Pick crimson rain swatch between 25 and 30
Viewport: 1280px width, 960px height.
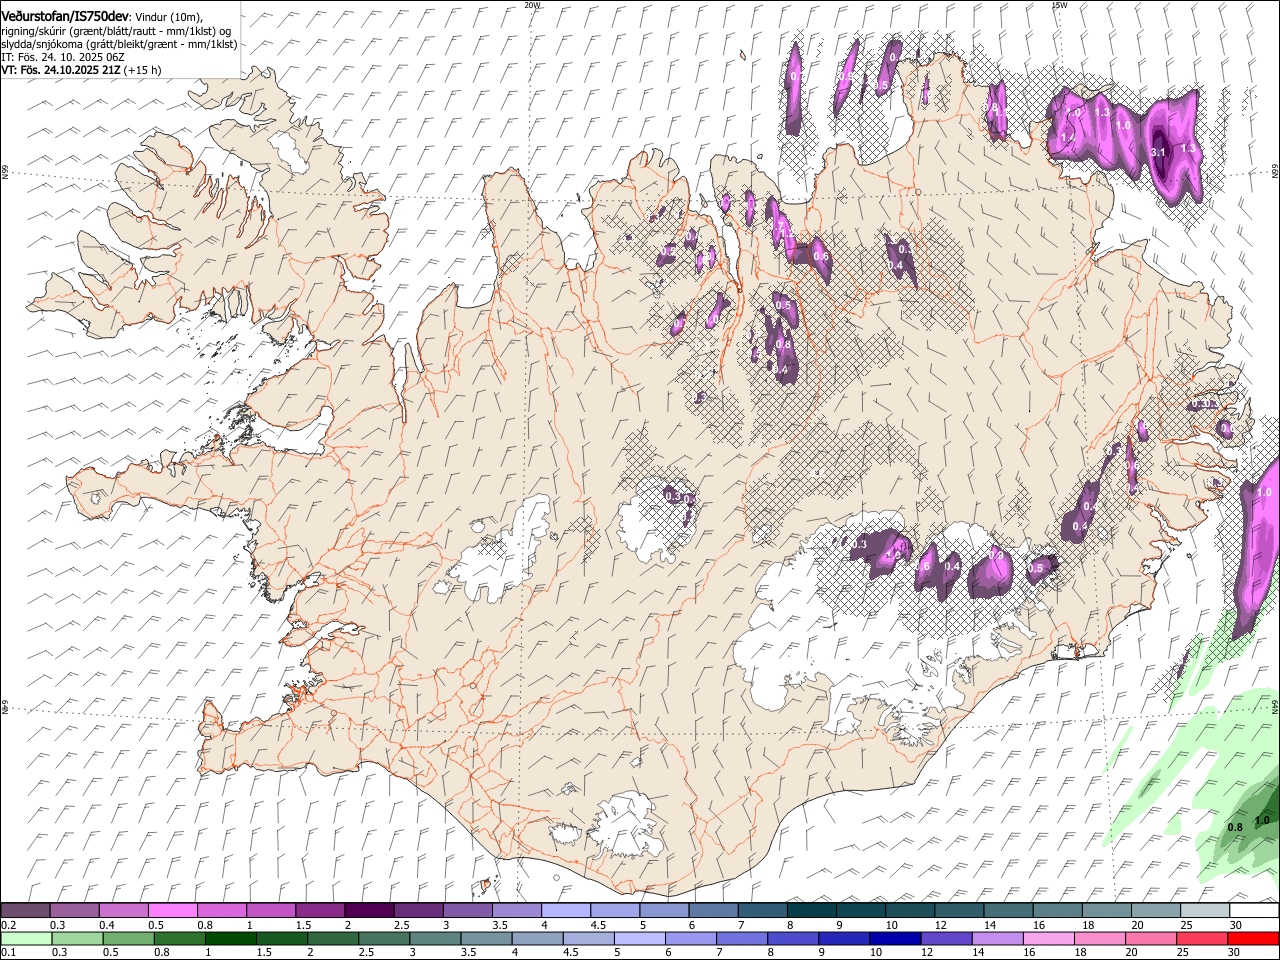[1202, 938]
